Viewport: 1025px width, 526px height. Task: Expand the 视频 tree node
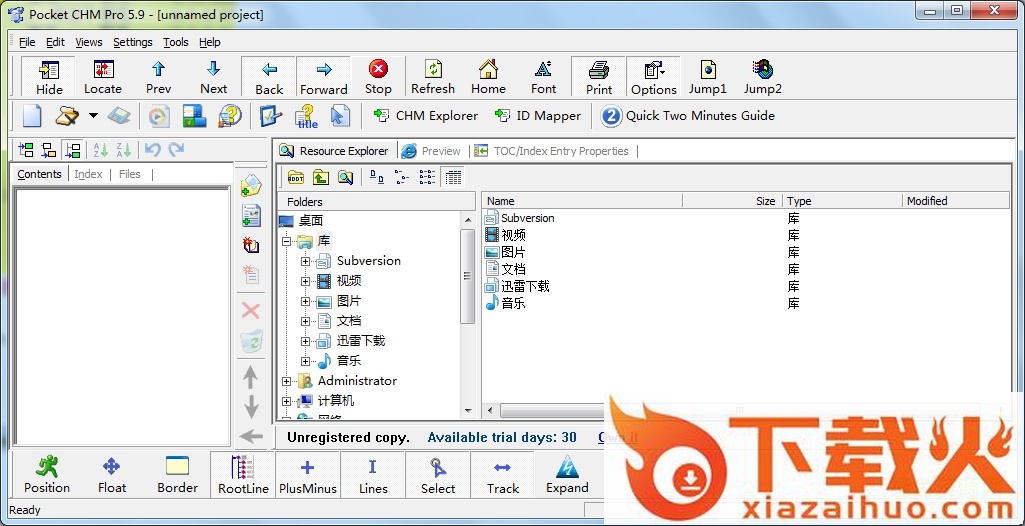[305, 281]
